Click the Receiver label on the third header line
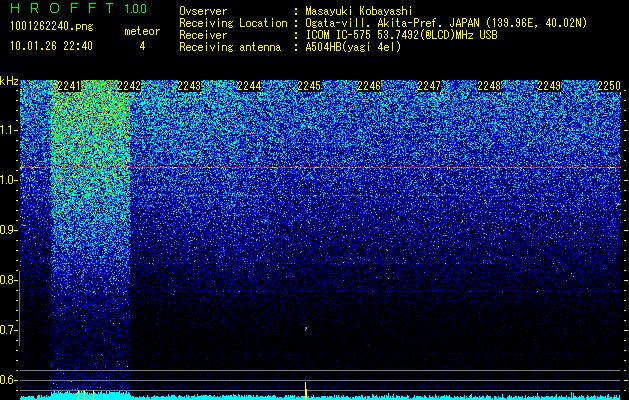The width and height of the screenshot is (629, 400). [x=203, y=35]
